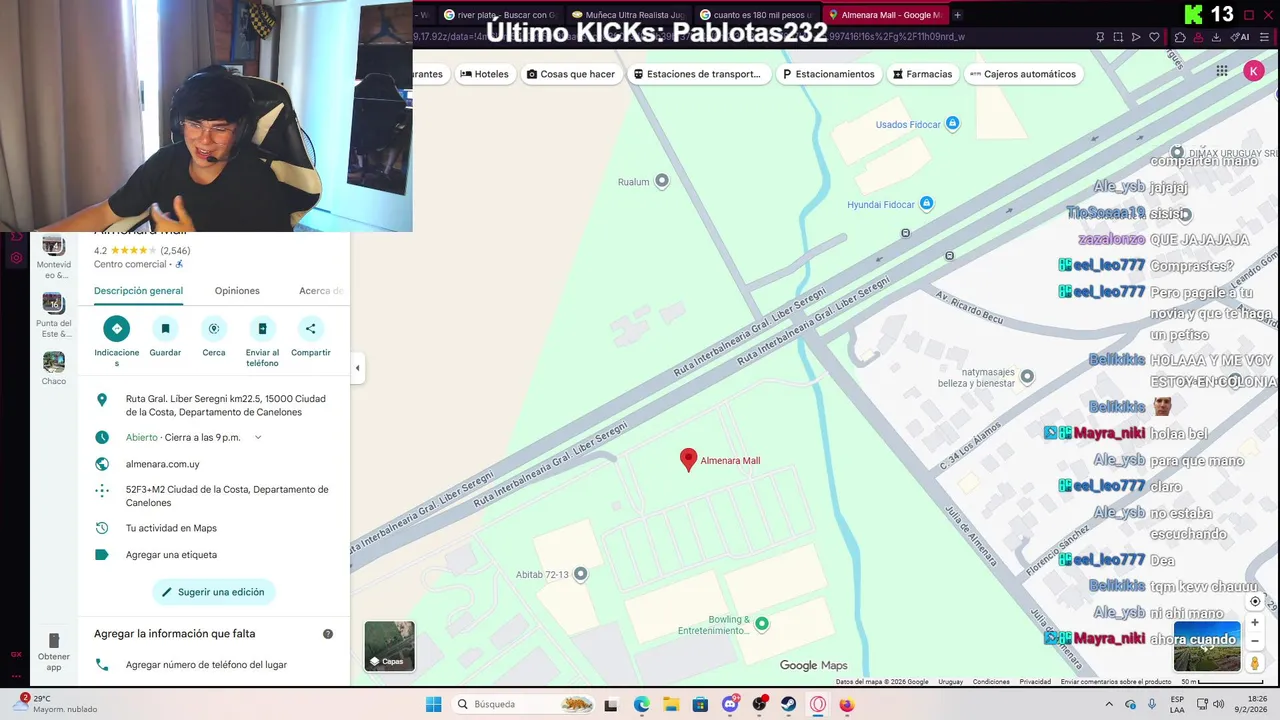1280x720 pixels.
Task: Open new browser tab plus button
Action: tap(957, 15)
